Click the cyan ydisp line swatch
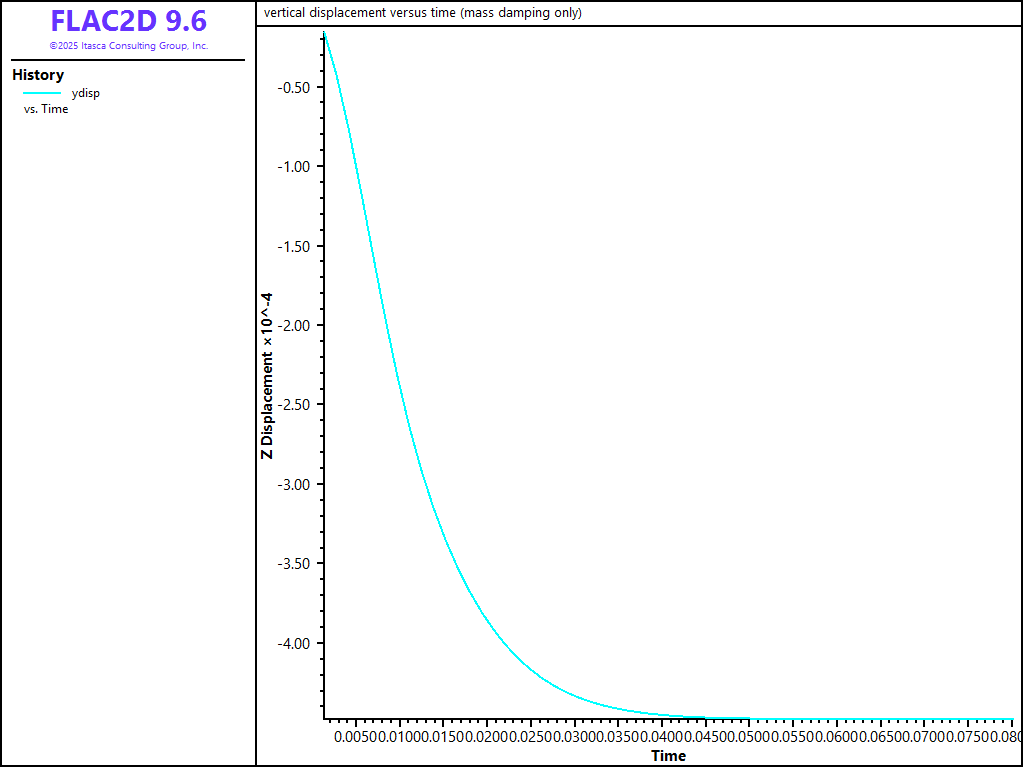Screen dimensions: 1024x768 pyautogui.click(x=42, y=93)
